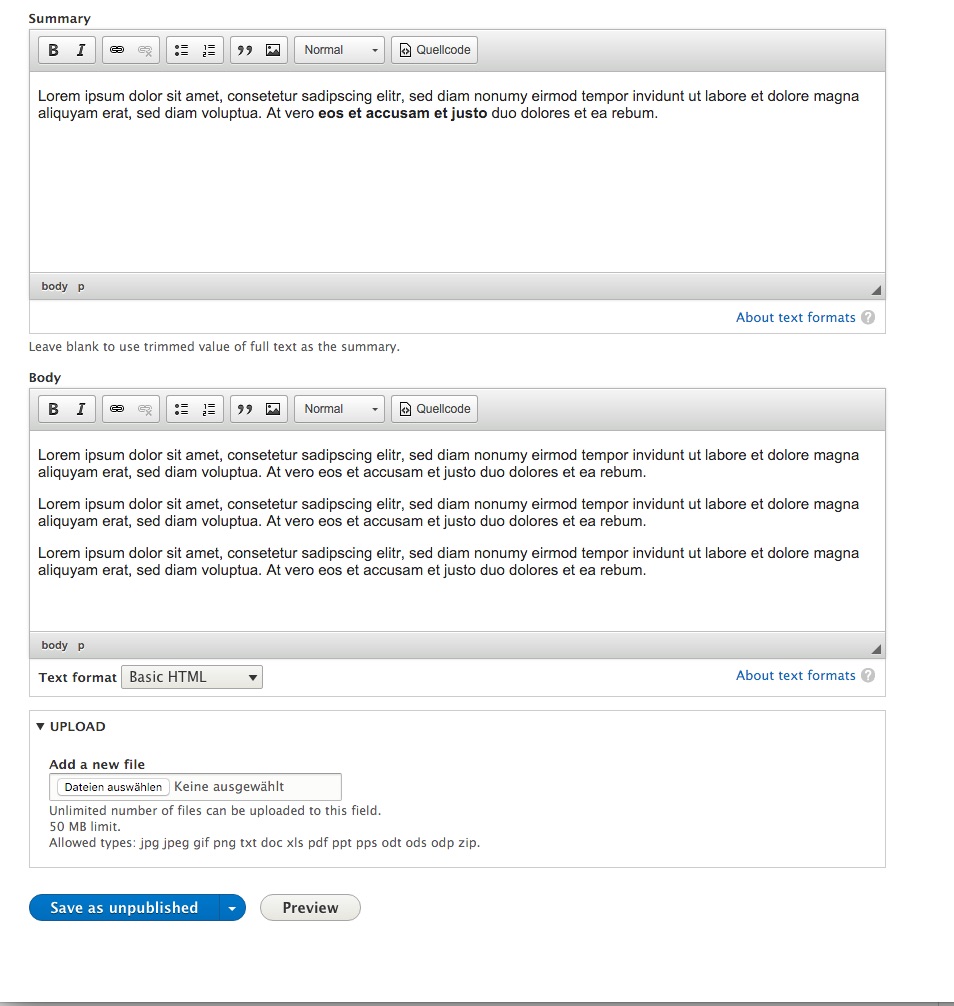The image size is (954, 1006).
Task: Open About text formats link under Body
Action: tap(796, 675)
